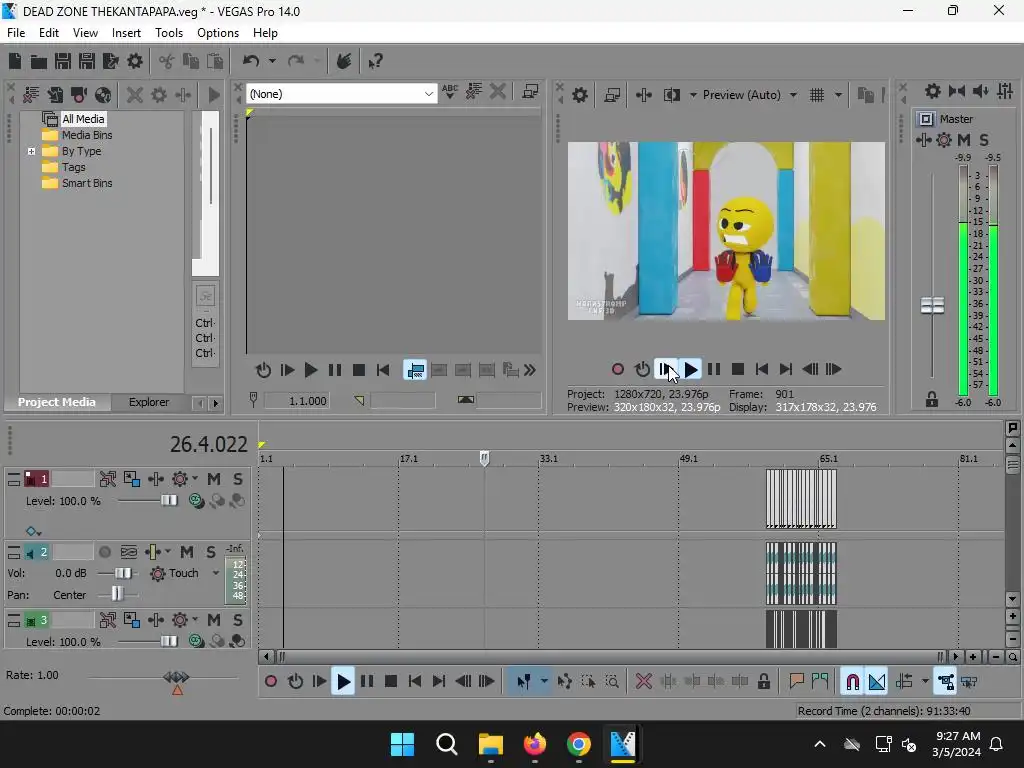Open the Tools menu

click(x=168, y=33)
